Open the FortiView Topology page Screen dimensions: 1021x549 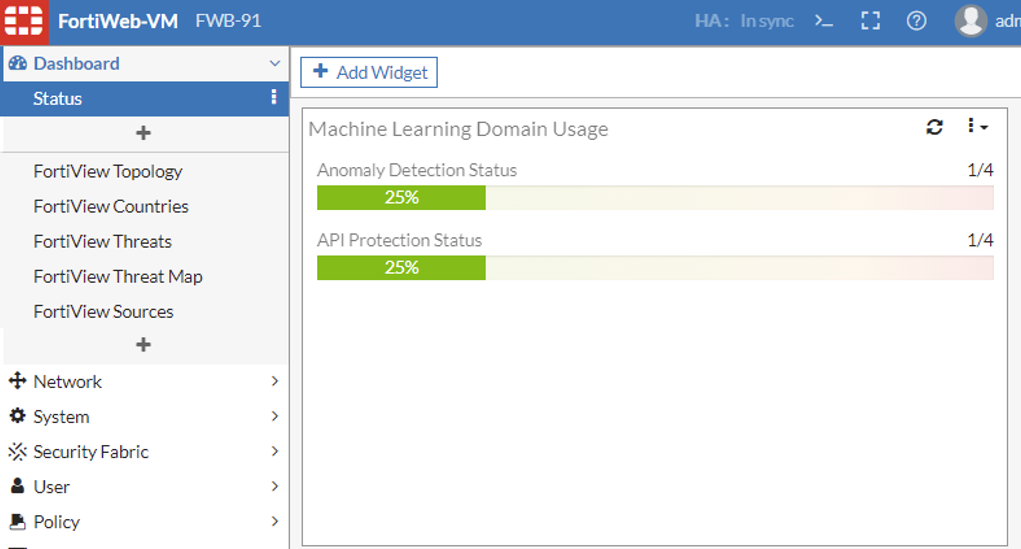(108, 171)
